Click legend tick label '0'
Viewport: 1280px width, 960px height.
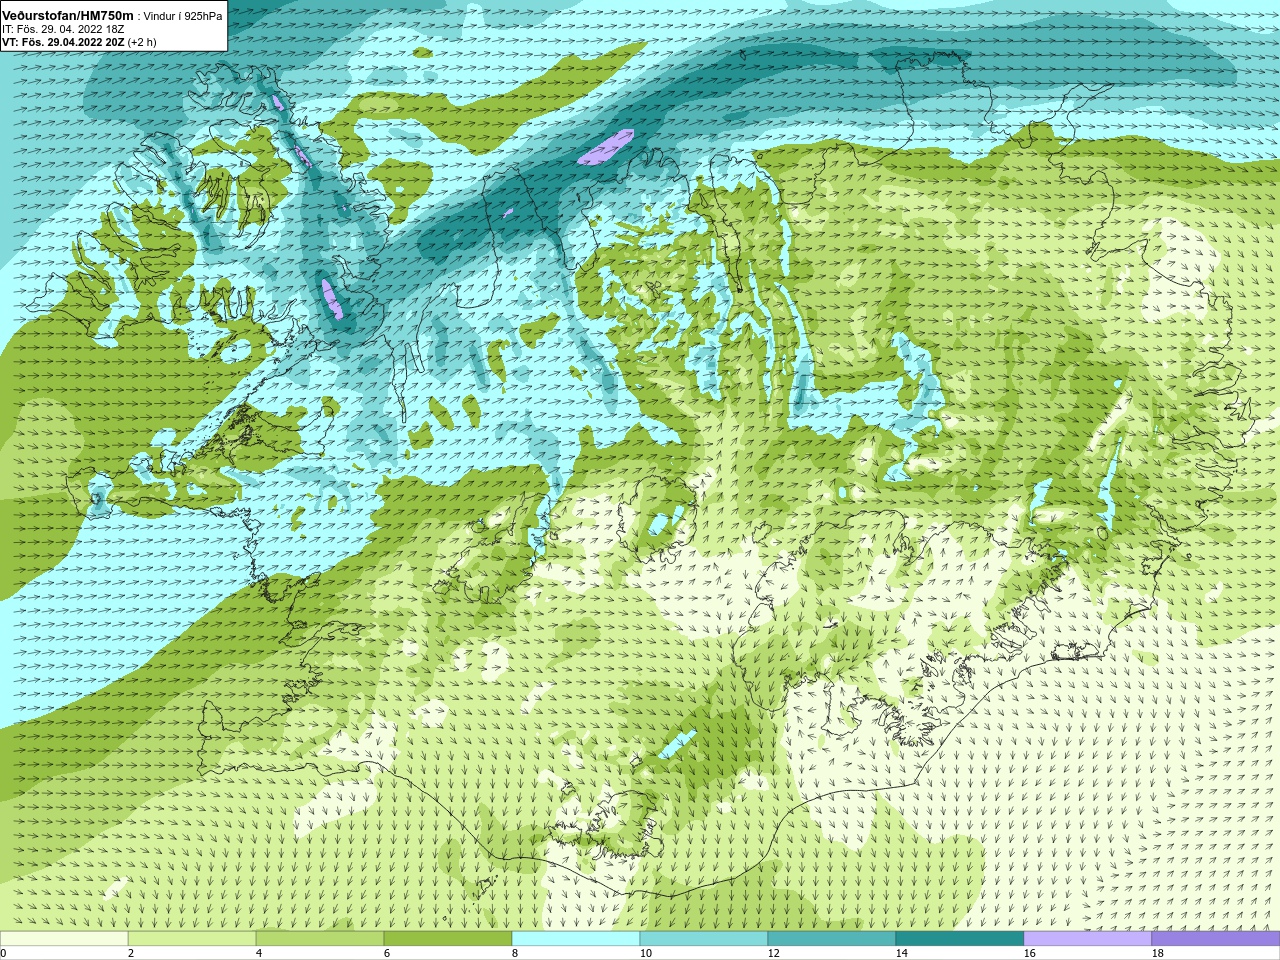pos(3,953)
